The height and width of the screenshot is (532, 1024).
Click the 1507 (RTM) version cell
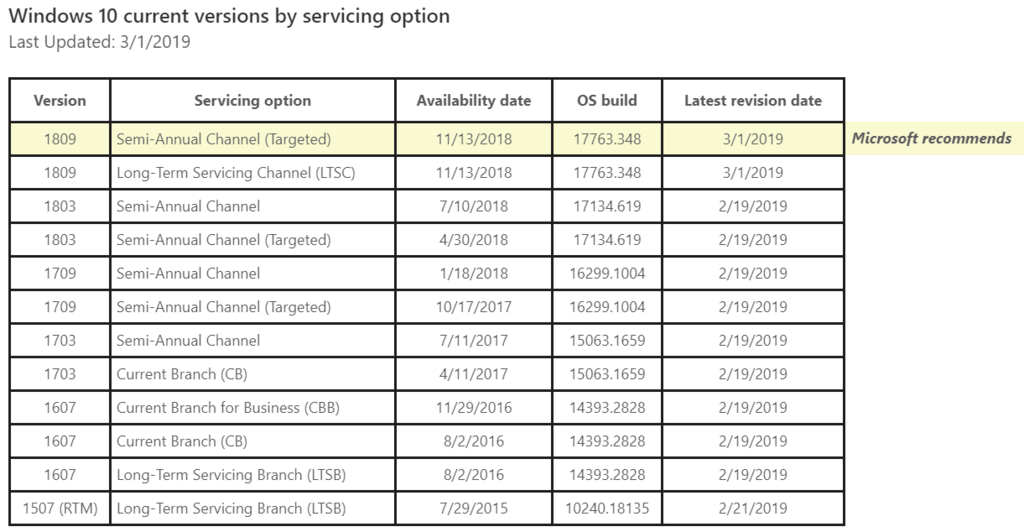coord(59,509)
